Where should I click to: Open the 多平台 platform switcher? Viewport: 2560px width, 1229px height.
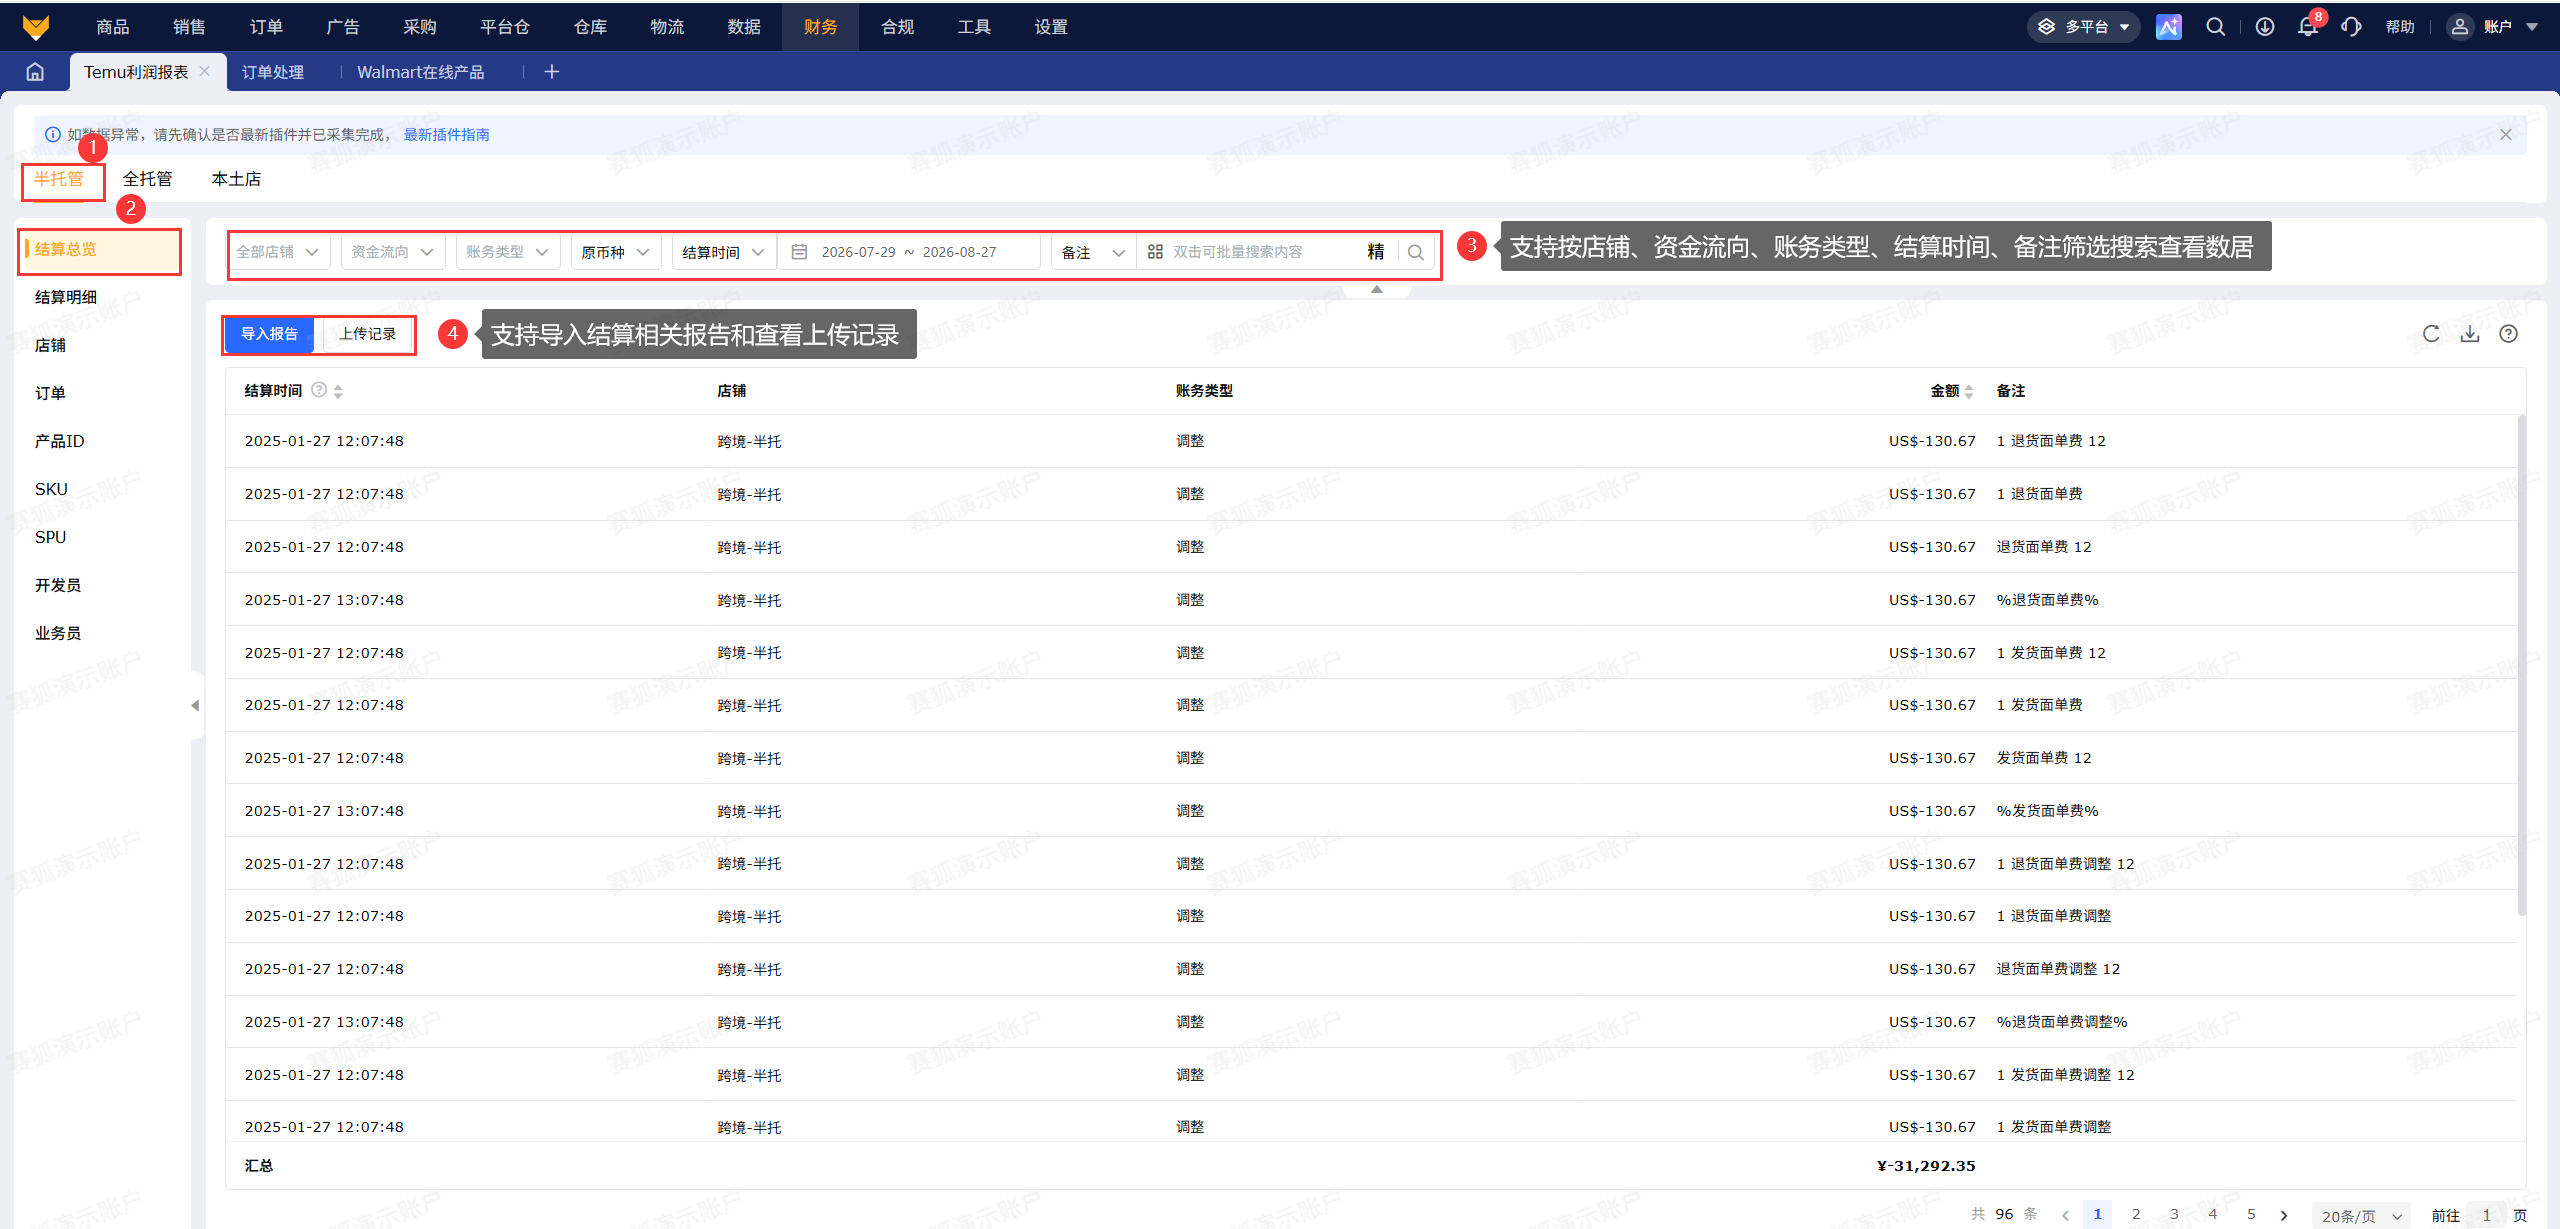point(2085,27)
